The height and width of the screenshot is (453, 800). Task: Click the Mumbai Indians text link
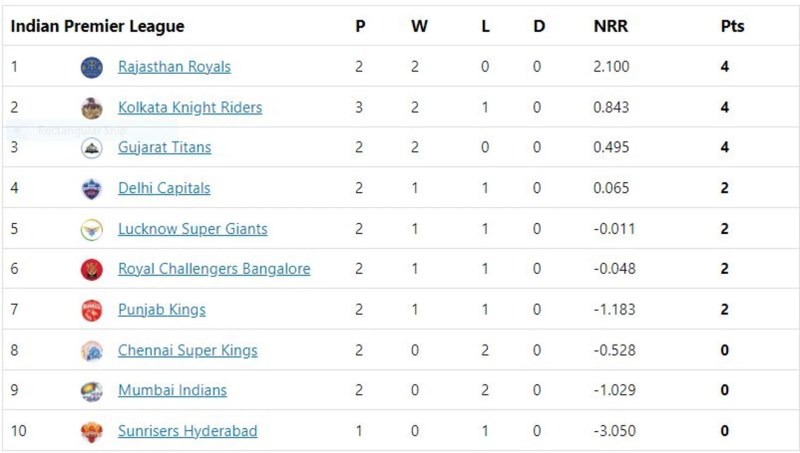pyautogui.click(x=172, y=391)
